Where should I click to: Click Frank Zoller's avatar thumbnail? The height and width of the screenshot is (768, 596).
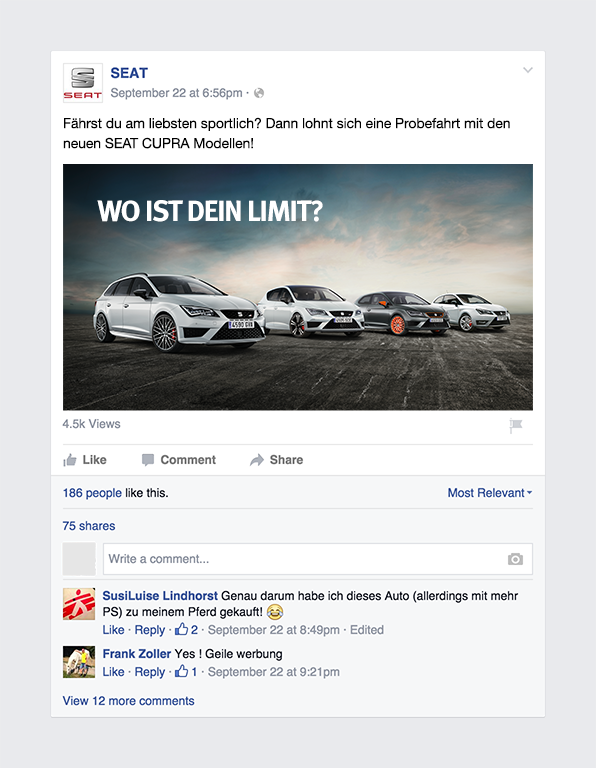[x=79, y=662]
